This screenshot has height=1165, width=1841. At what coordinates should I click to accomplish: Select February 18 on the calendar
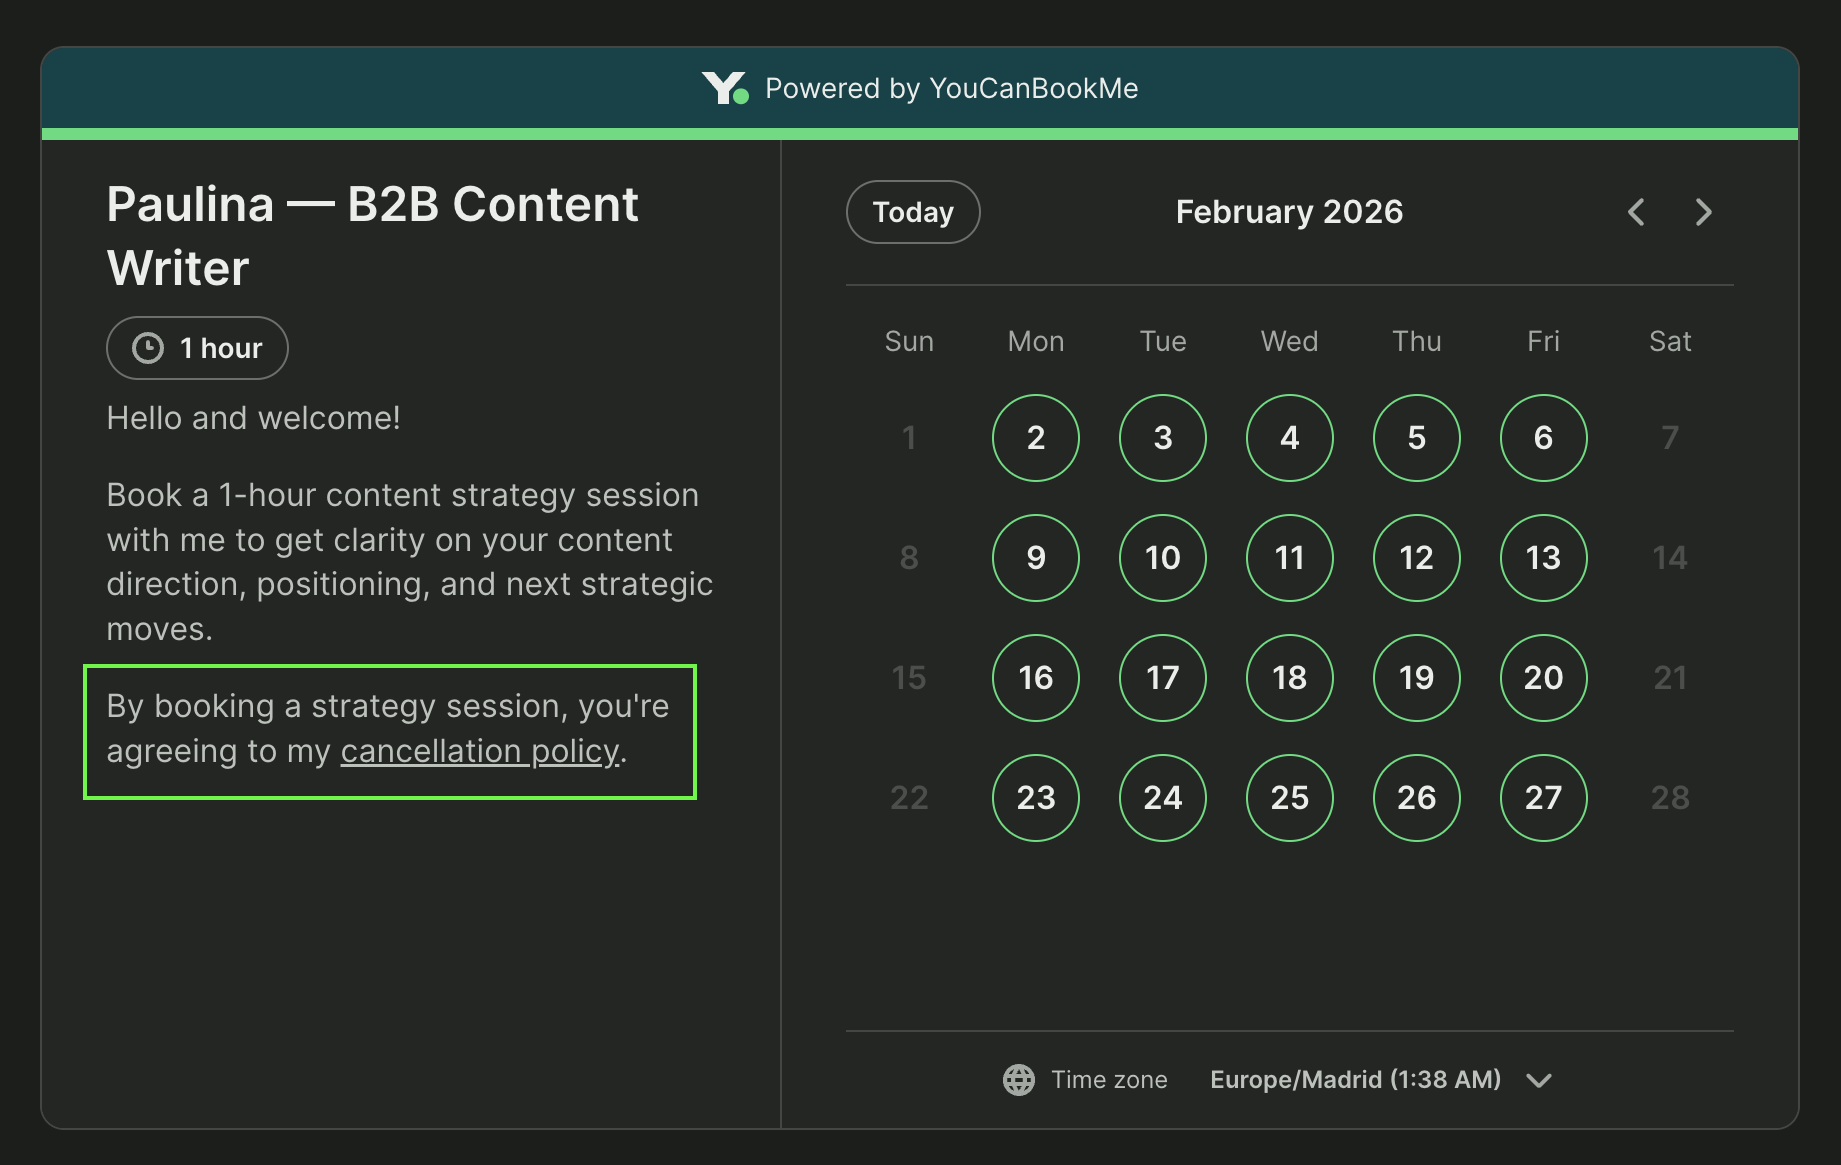(x=1289, y=678)
